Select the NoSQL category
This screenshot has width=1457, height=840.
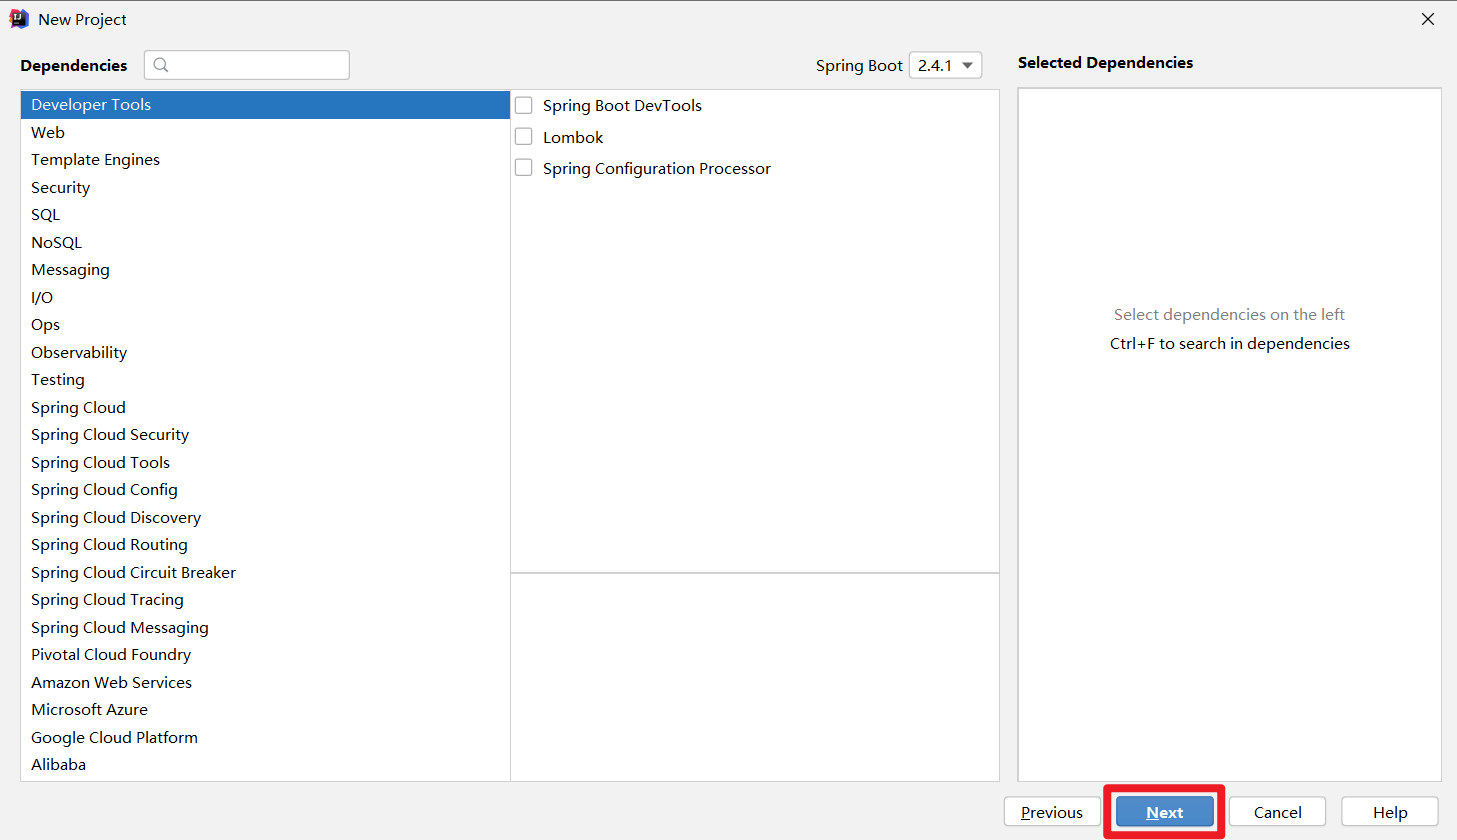point(265,242)
